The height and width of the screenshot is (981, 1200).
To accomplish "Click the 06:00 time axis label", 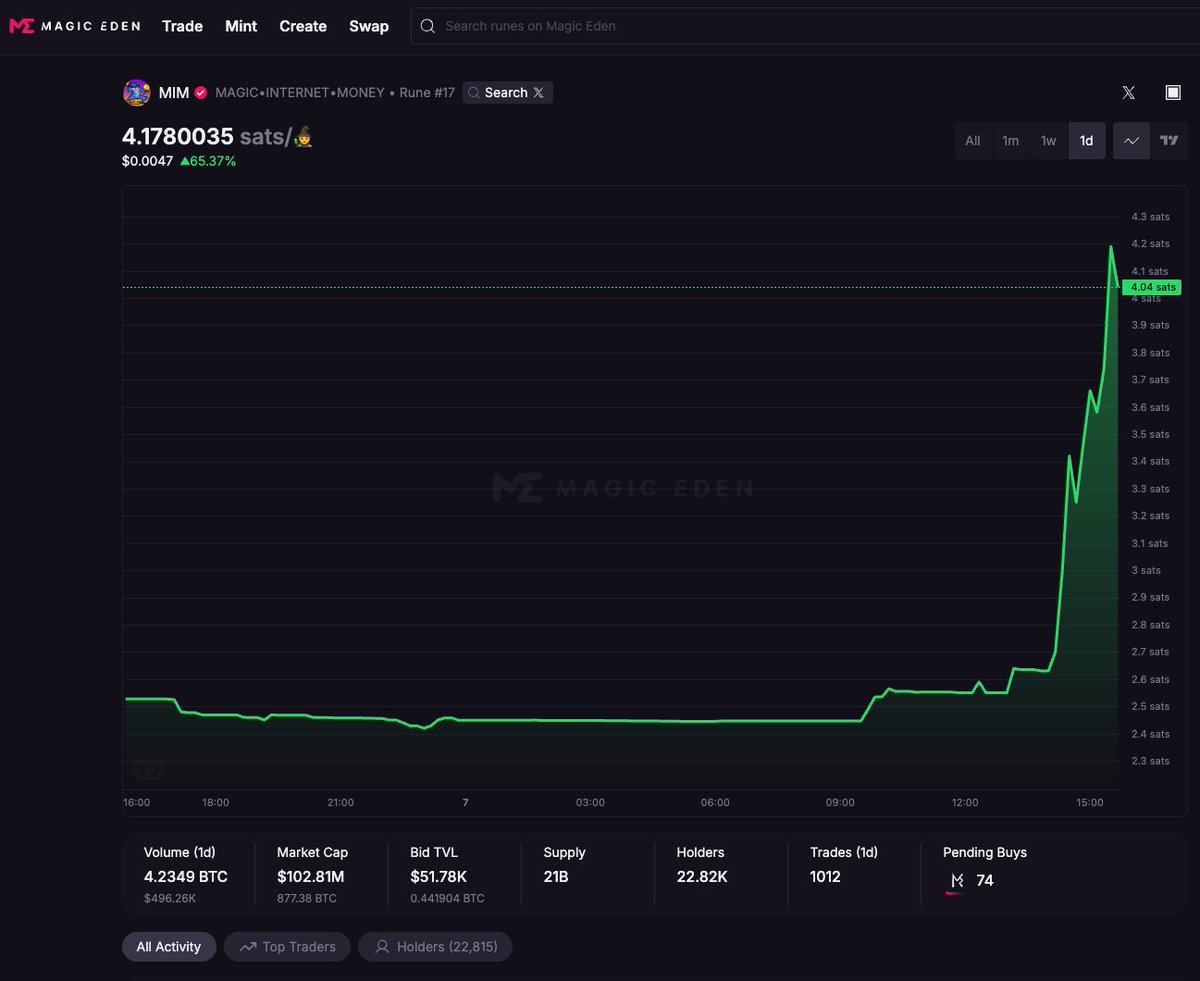I will [715, 802].
